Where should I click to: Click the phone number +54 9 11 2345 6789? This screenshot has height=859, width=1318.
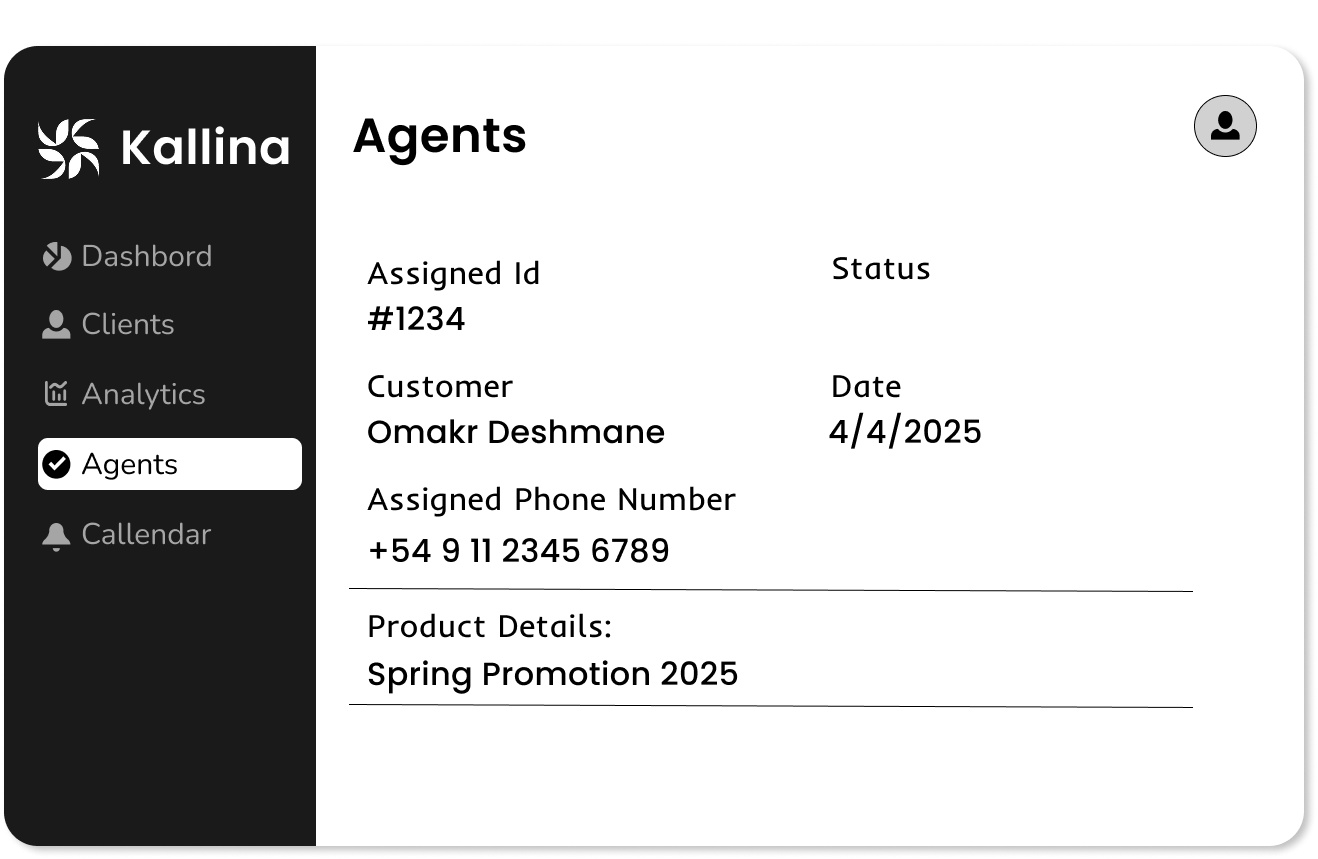[519, 550]
